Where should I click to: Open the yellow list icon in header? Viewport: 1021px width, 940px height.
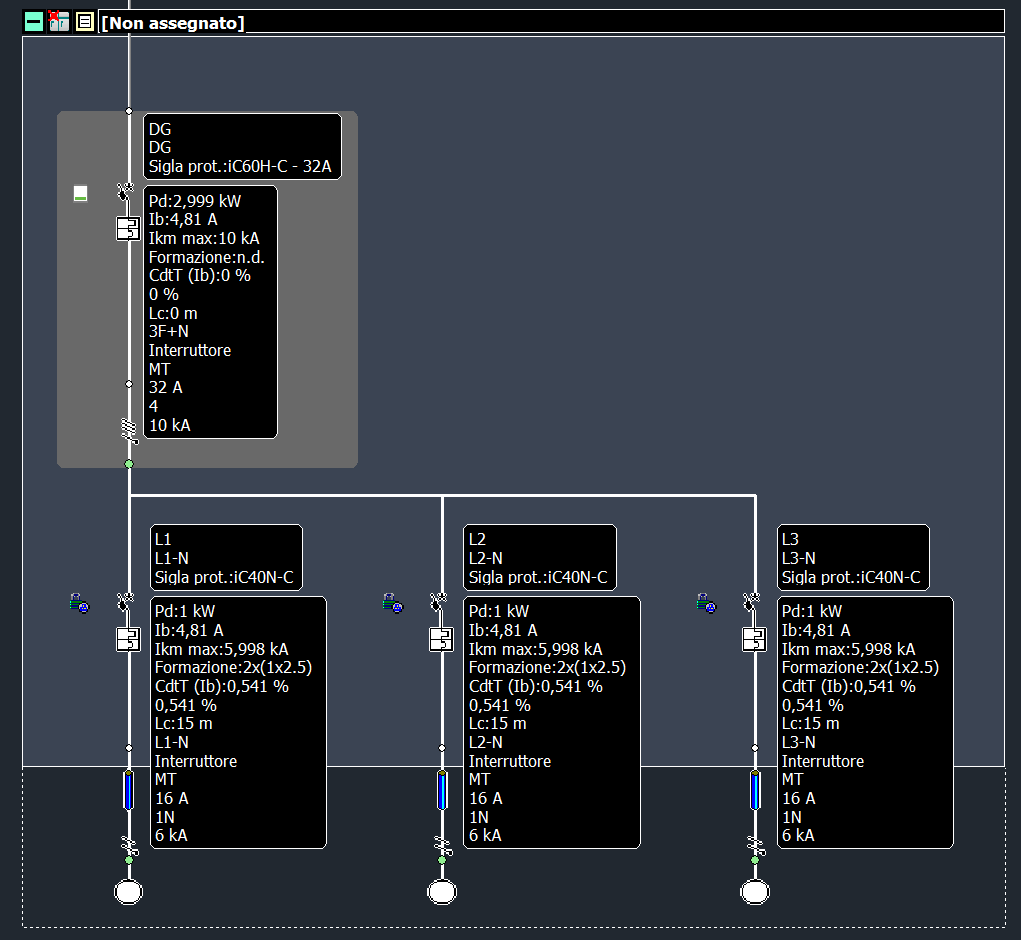(85, 21)
